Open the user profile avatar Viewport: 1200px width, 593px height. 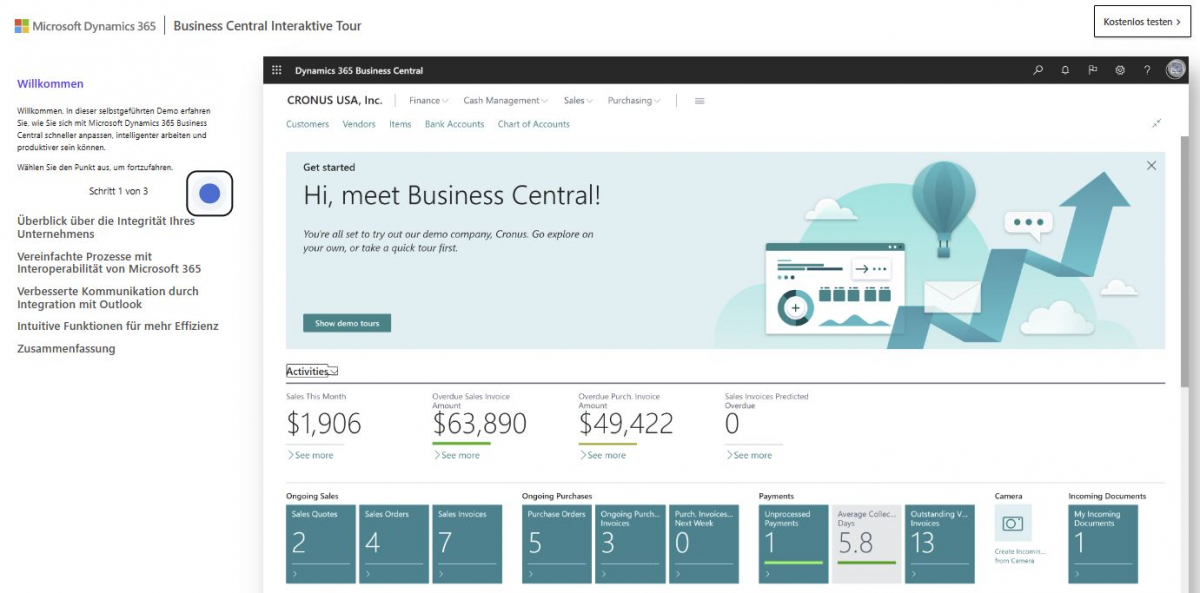[x=1175, y=70]
